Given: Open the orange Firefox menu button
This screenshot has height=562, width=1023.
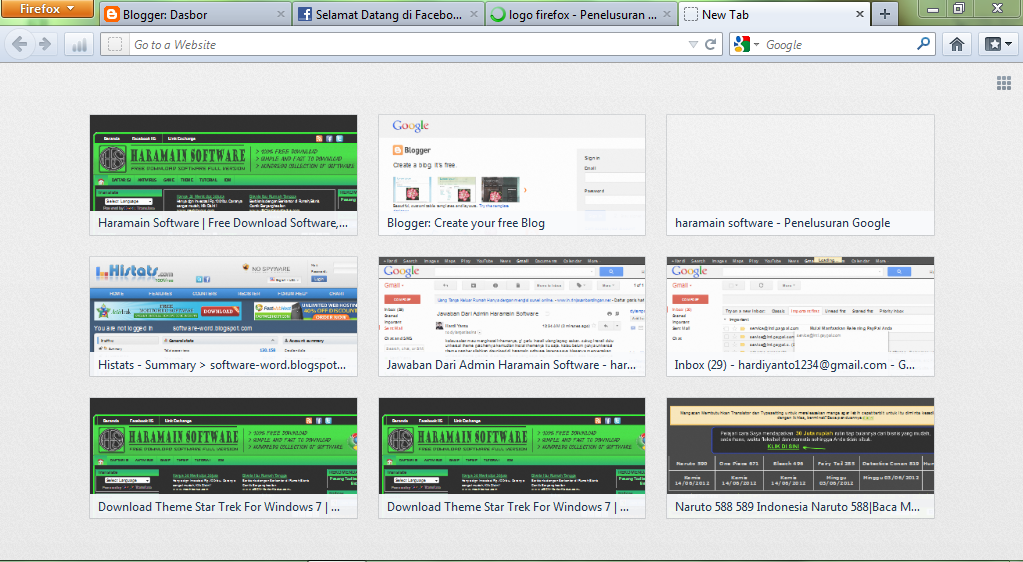Looking at the screenshot, I should 47,8.
